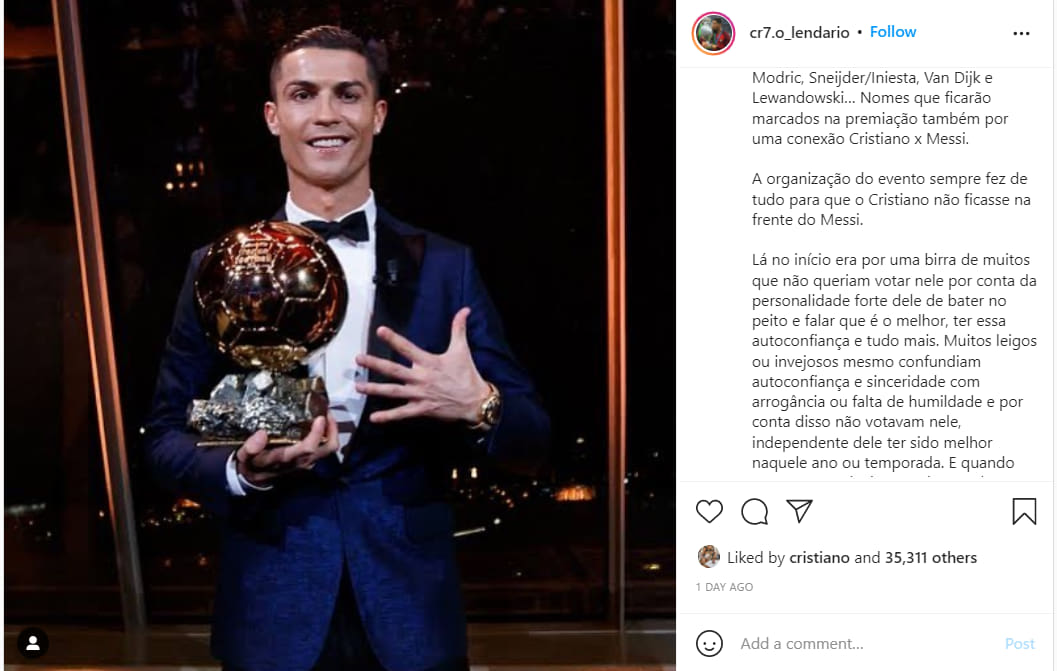Image resolution: width=1057 pixels, height=671 pixels.
Task: Click caption paragraph starting 'Lá no início'
Action: click(x=894, y=361)
